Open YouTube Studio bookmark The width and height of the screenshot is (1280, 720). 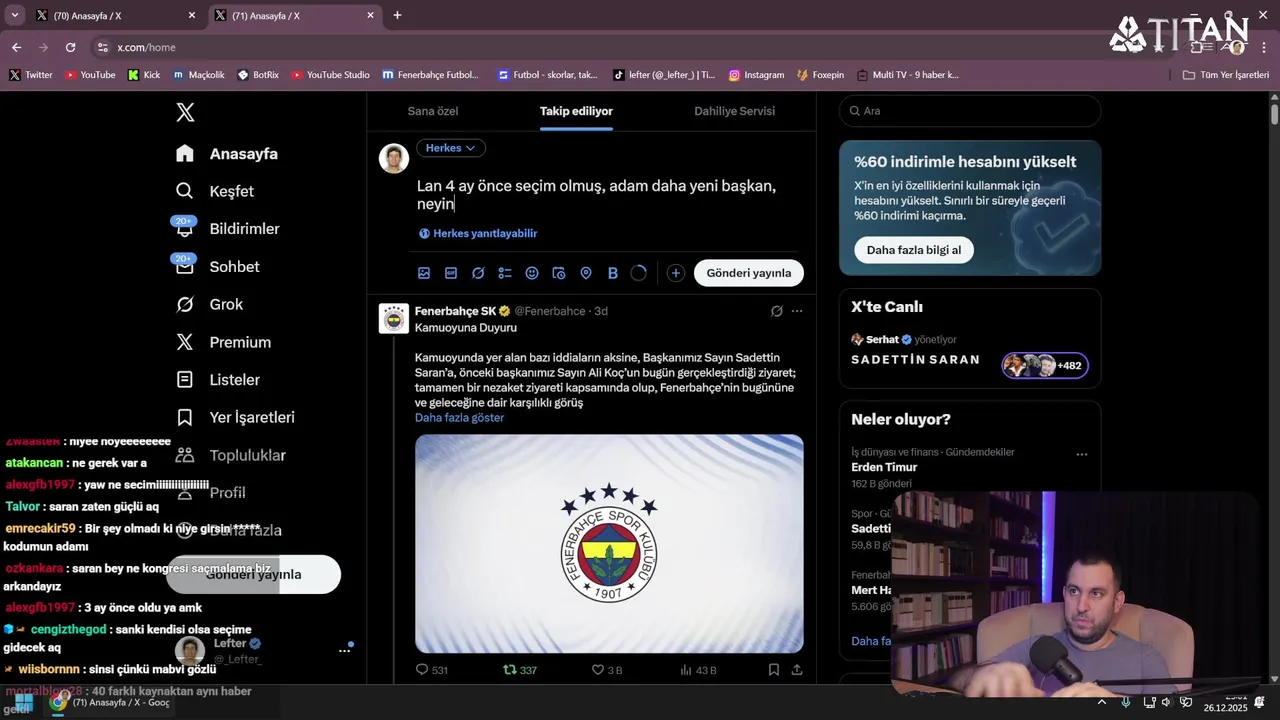[330, 75]
